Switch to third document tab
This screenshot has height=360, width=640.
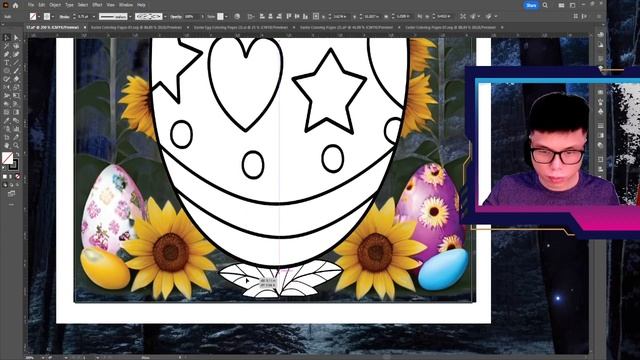[x=241, y=27]
